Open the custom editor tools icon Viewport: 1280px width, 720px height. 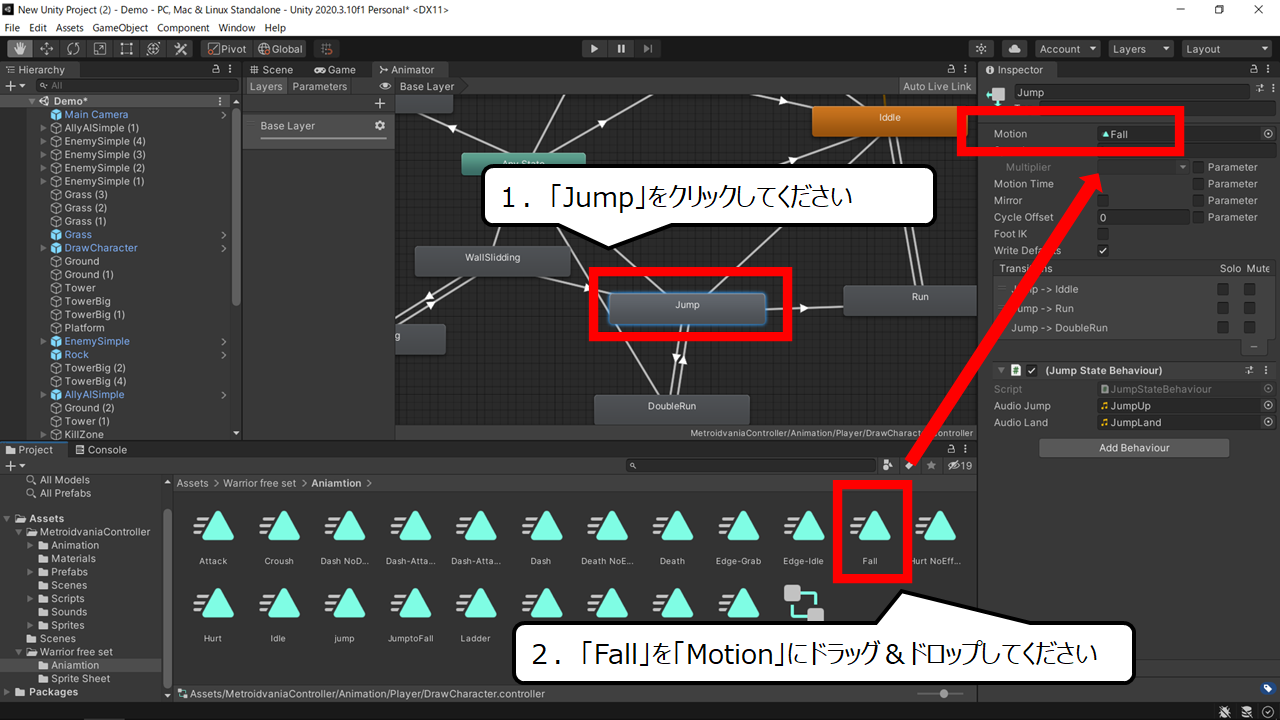[181, 49]
